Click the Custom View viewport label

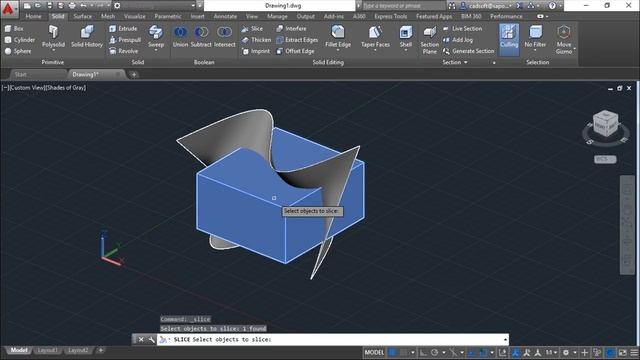27,88
